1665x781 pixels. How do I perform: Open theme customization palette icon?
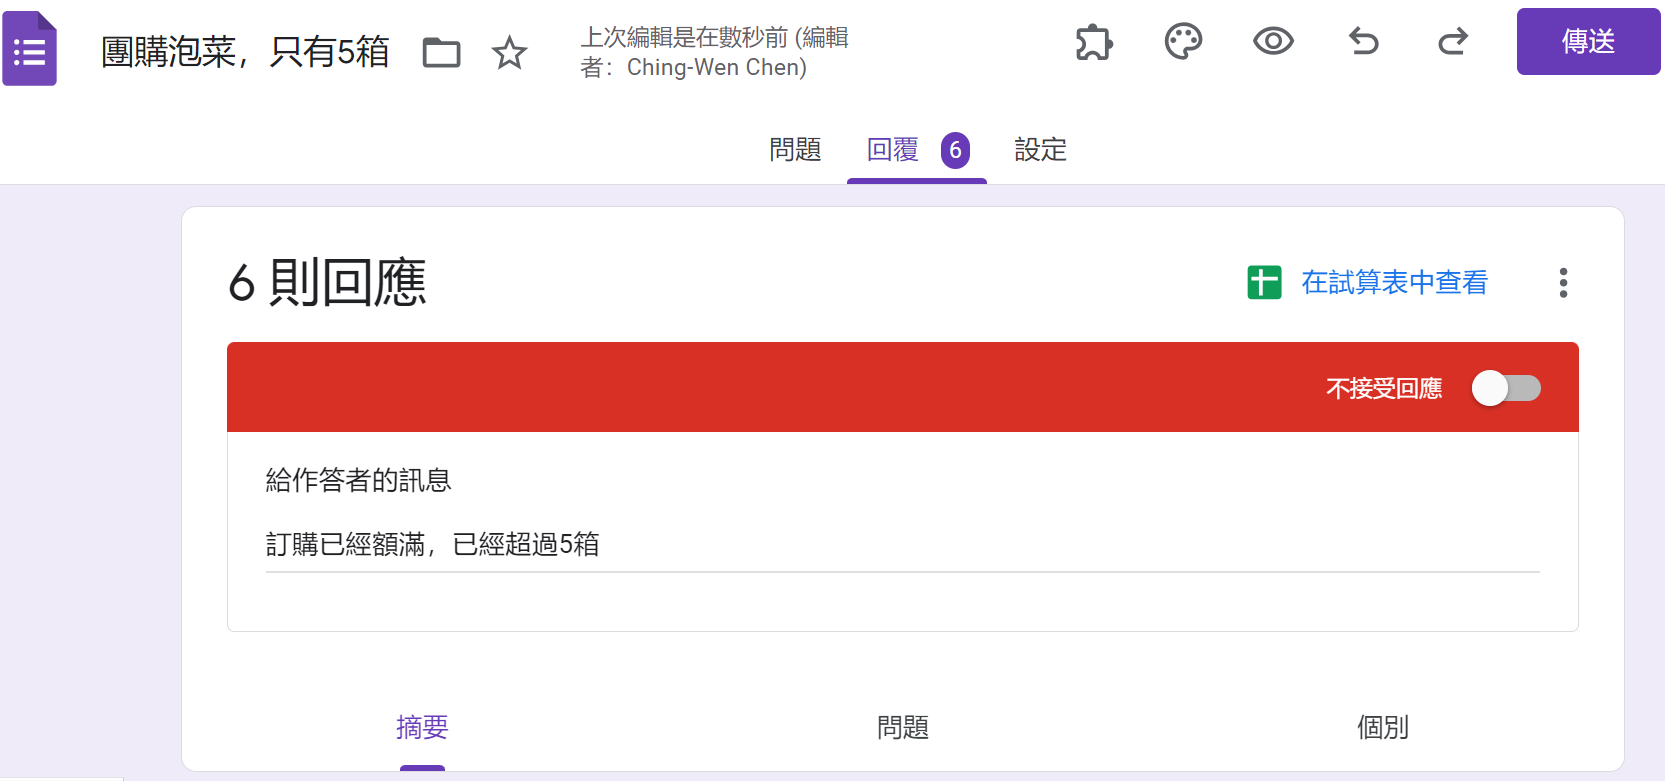click(x=1183, y=42)
